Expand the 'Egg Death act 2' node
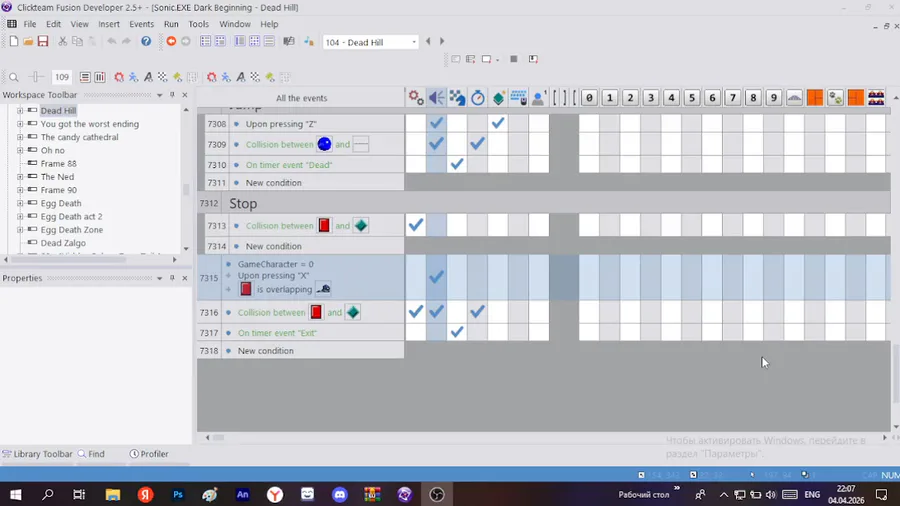Image resolution: width=900 pixels, height=506 pixels. [x=20, y=216]
